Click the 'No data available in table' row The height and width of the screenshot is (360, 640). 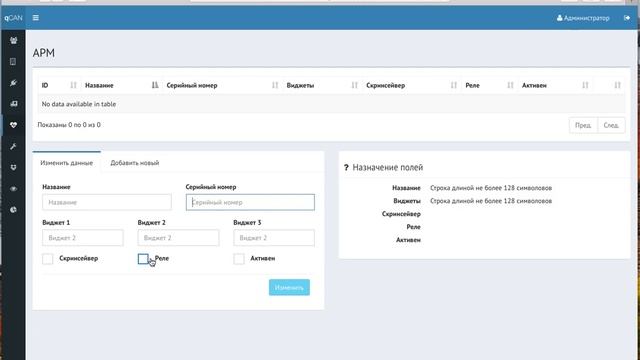[331, 104]
